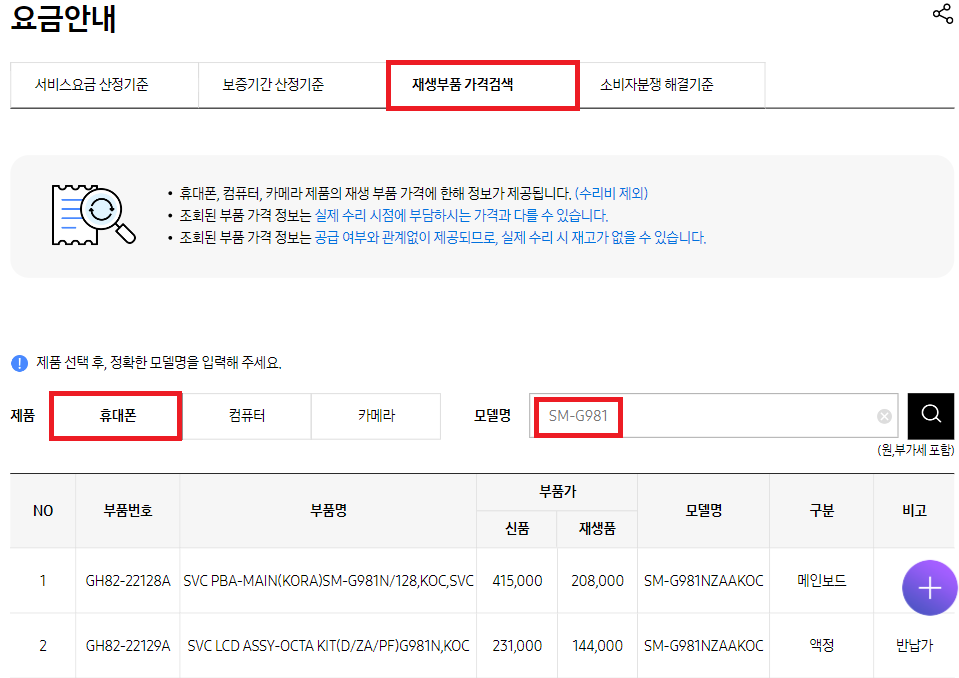This screenshot has height=678, width=959.
Task: Switch to 보증기간 산정기준 tab
Action: (292, 85)
